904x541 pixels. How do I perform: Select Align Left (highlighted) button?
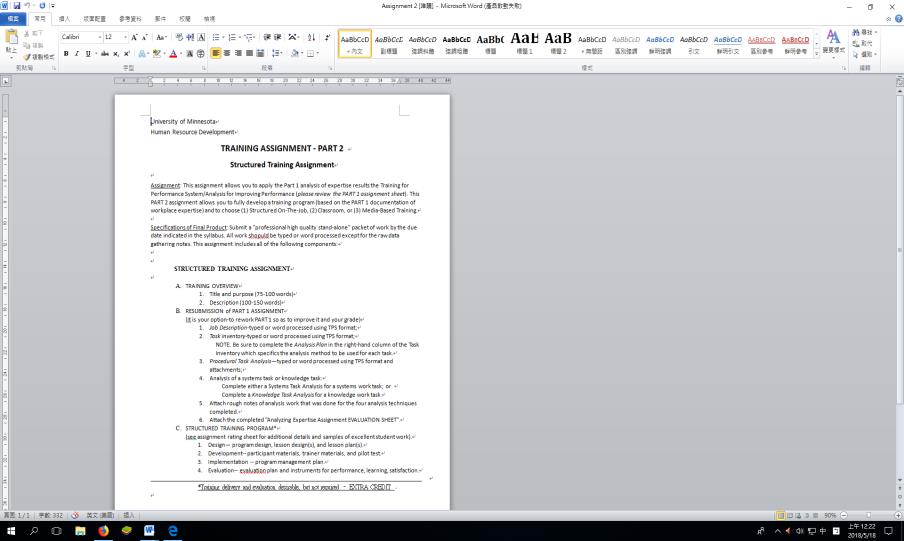[x=216, y=54]
